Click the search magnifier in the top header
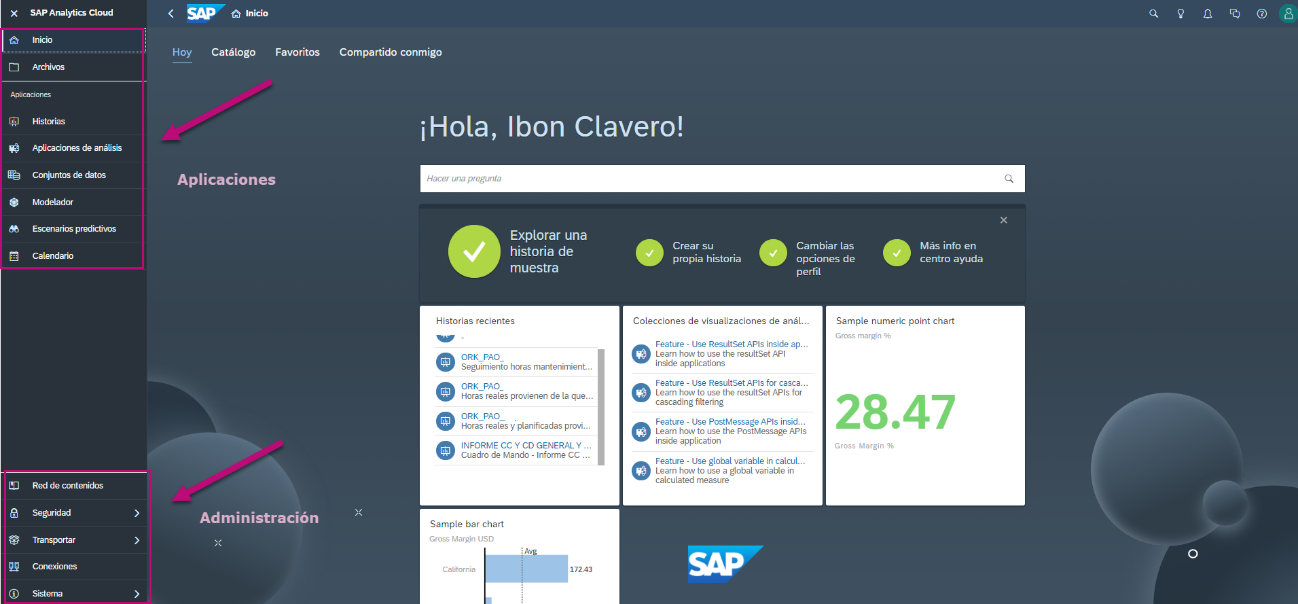 [1154, 14]
